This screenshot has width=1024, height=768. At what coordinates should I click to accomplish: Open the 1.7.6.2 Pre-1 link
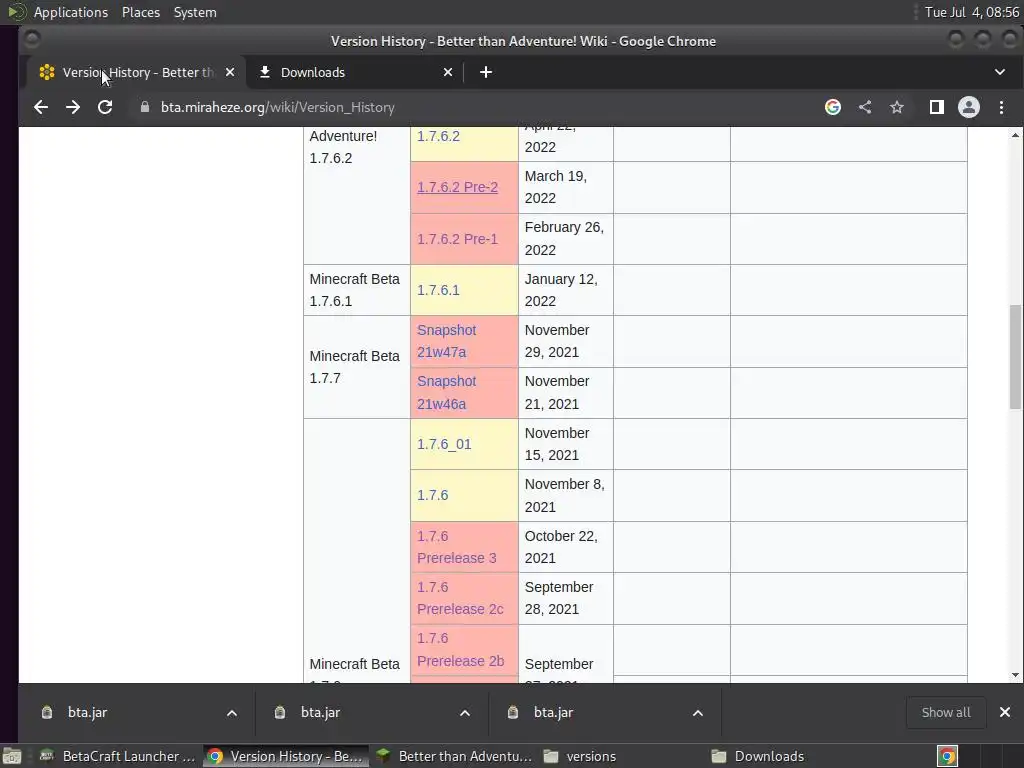click(x=457, y=239)
